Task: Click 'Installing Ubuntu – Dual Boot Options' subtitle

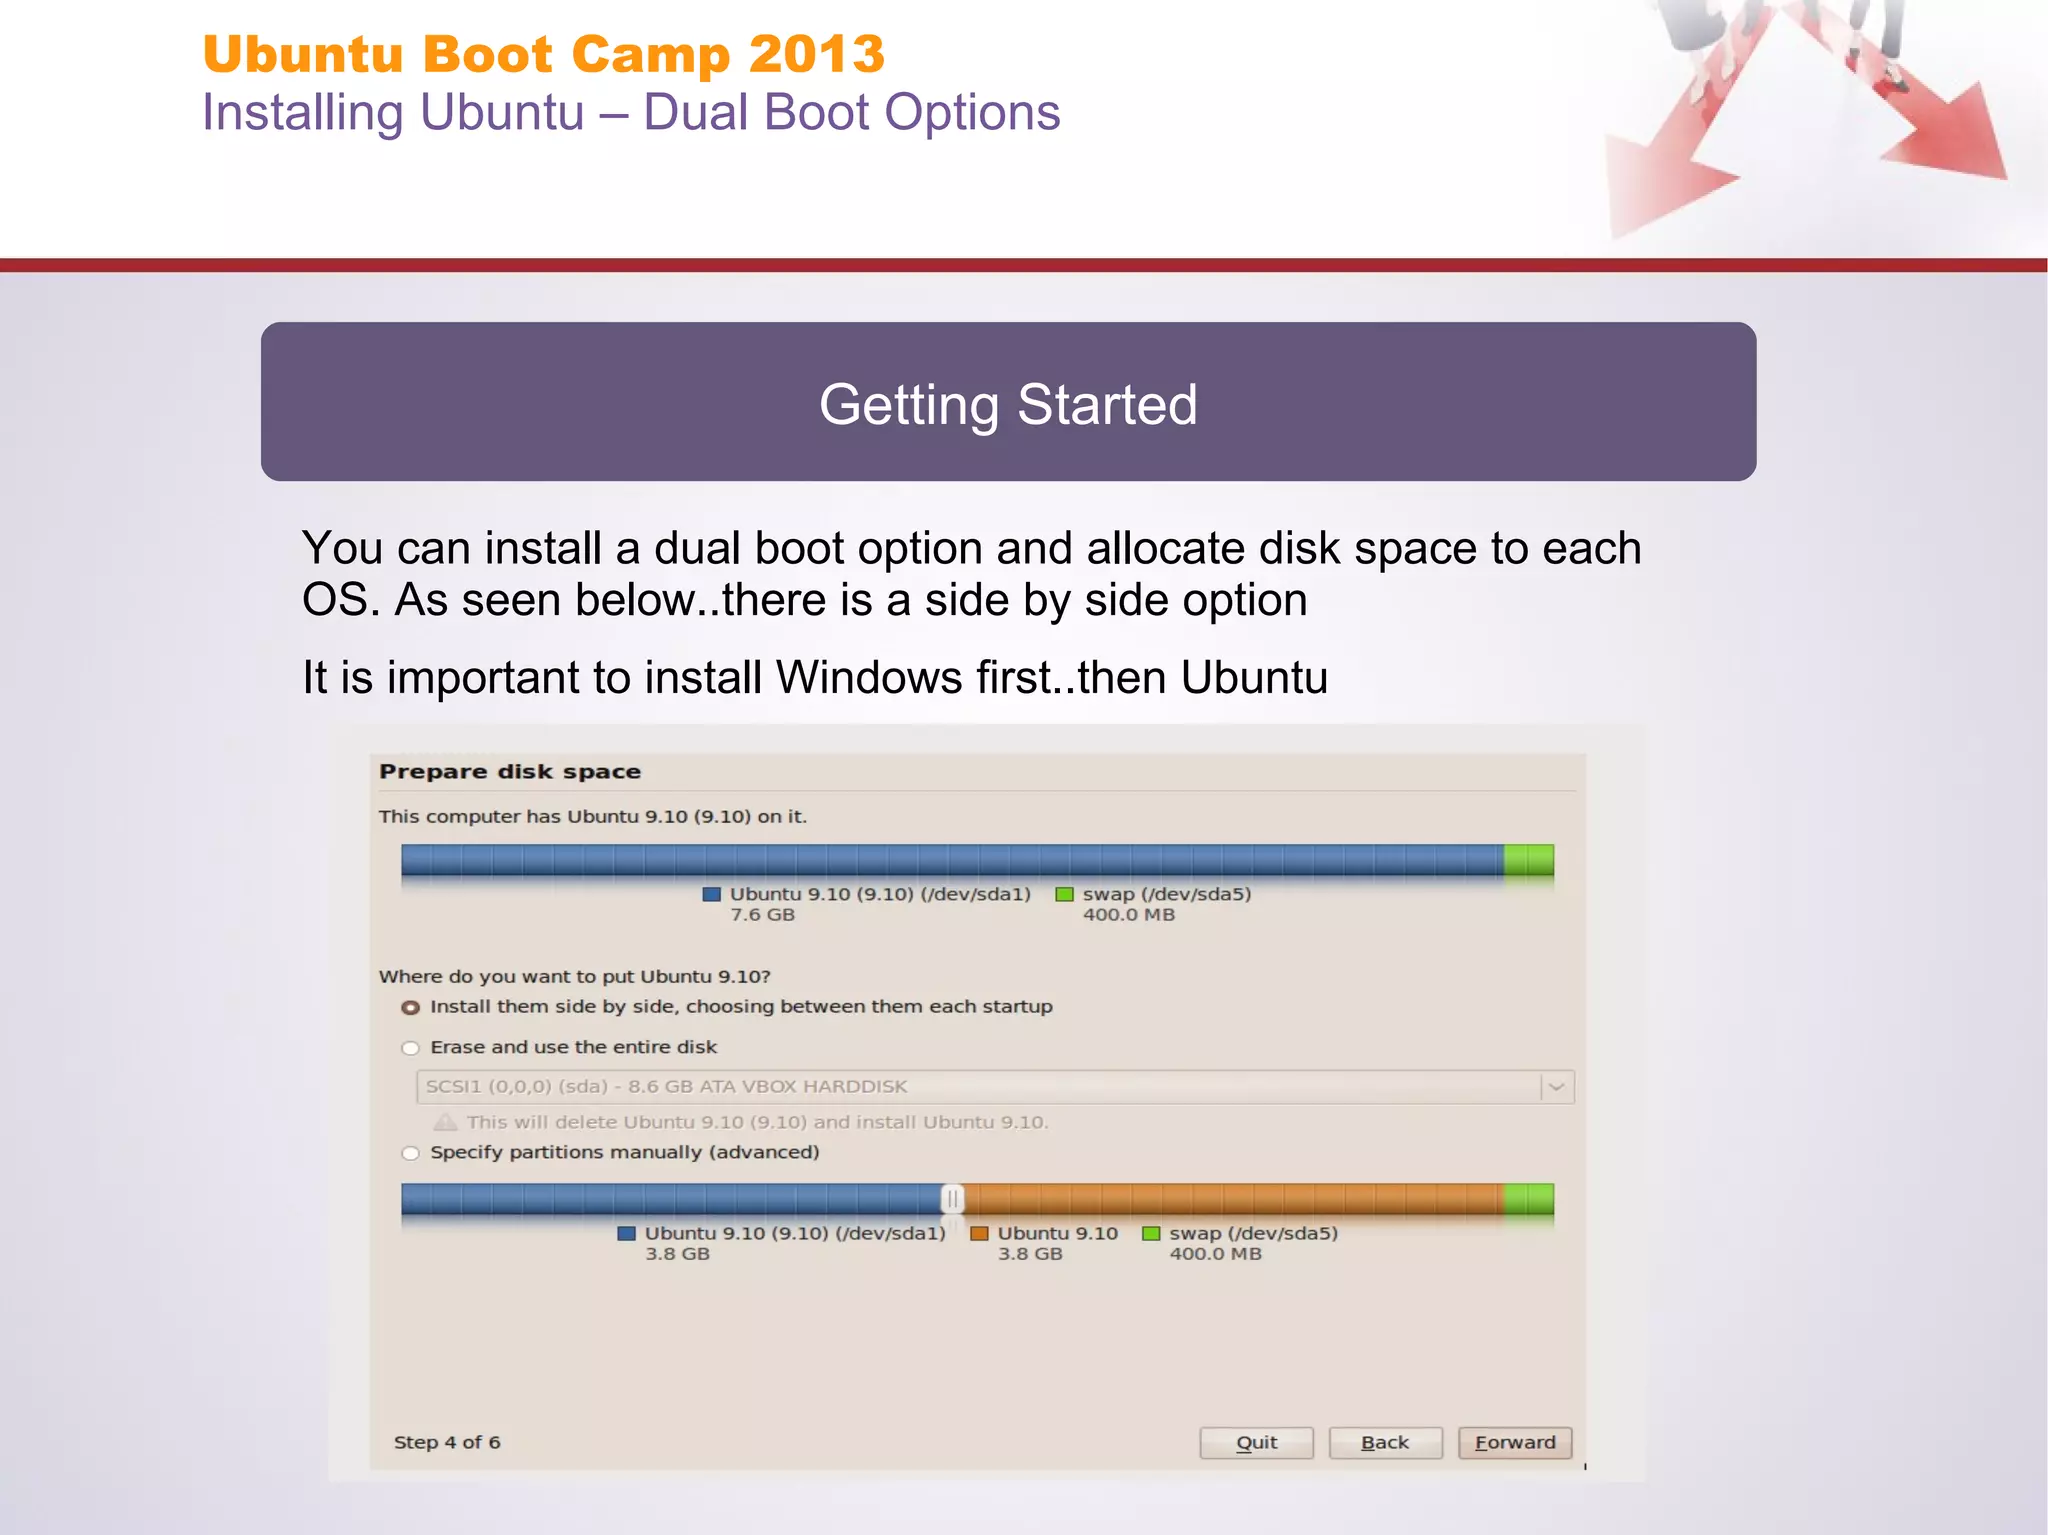Action: [x=631, y=112]
